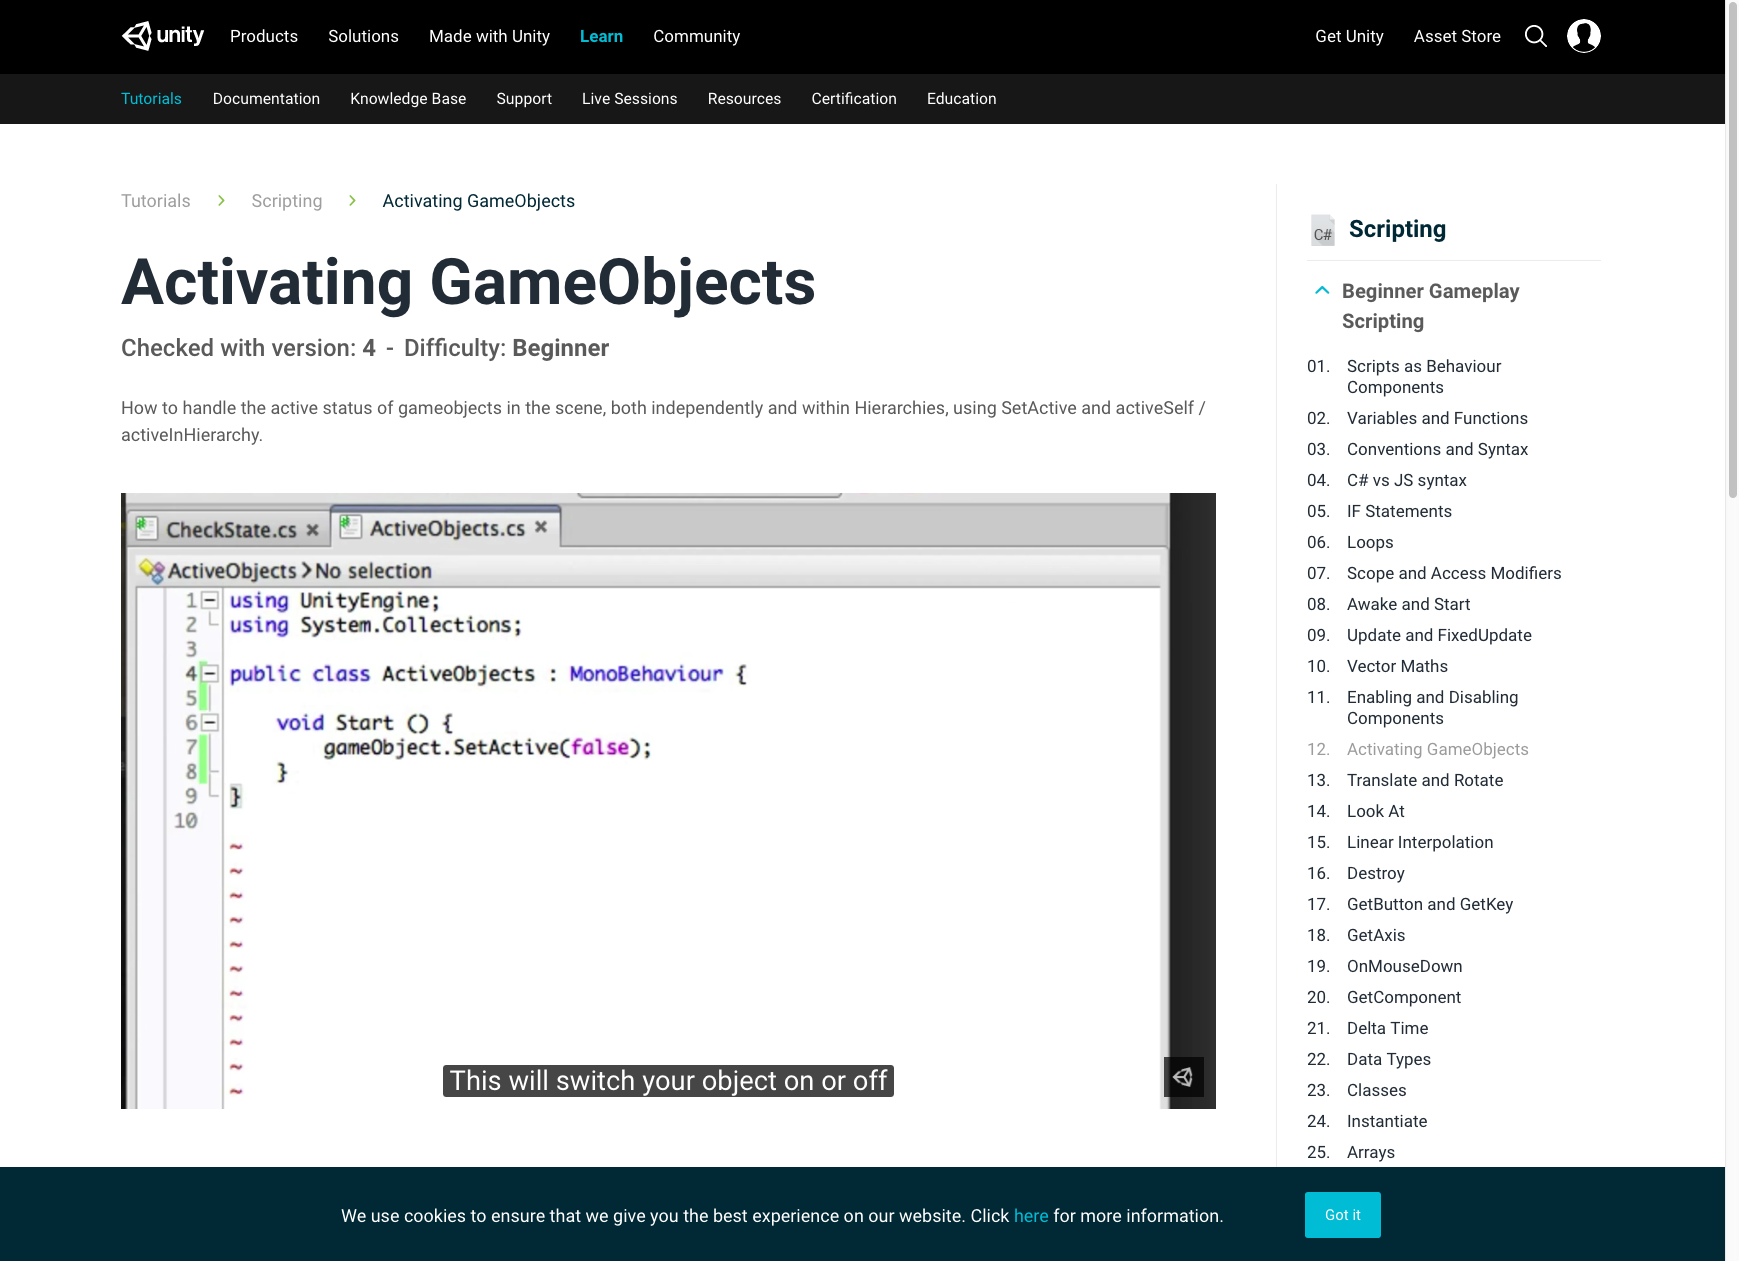Open the Asset Store link
1739x1261 pixels.
pos(1457,36)
